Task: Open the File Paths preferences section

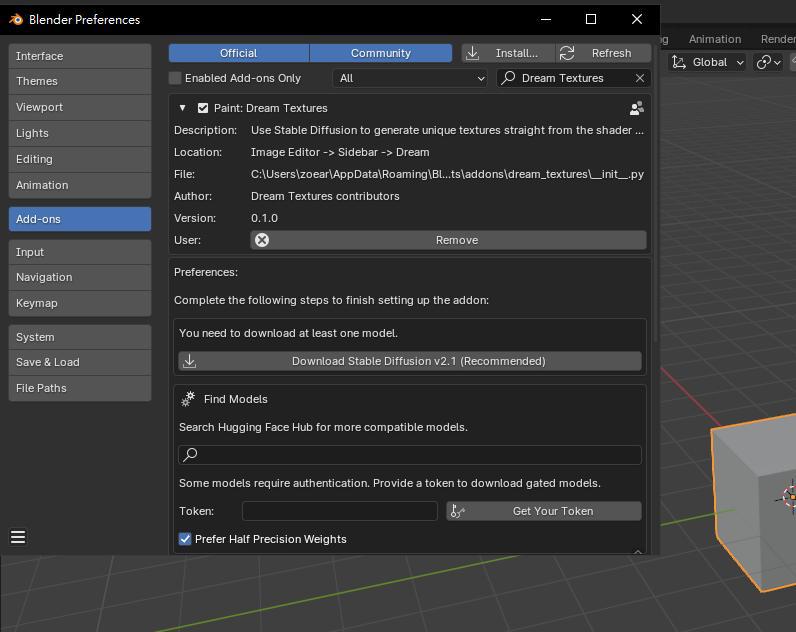Action: pyautogui.click(x=80, y=388)
